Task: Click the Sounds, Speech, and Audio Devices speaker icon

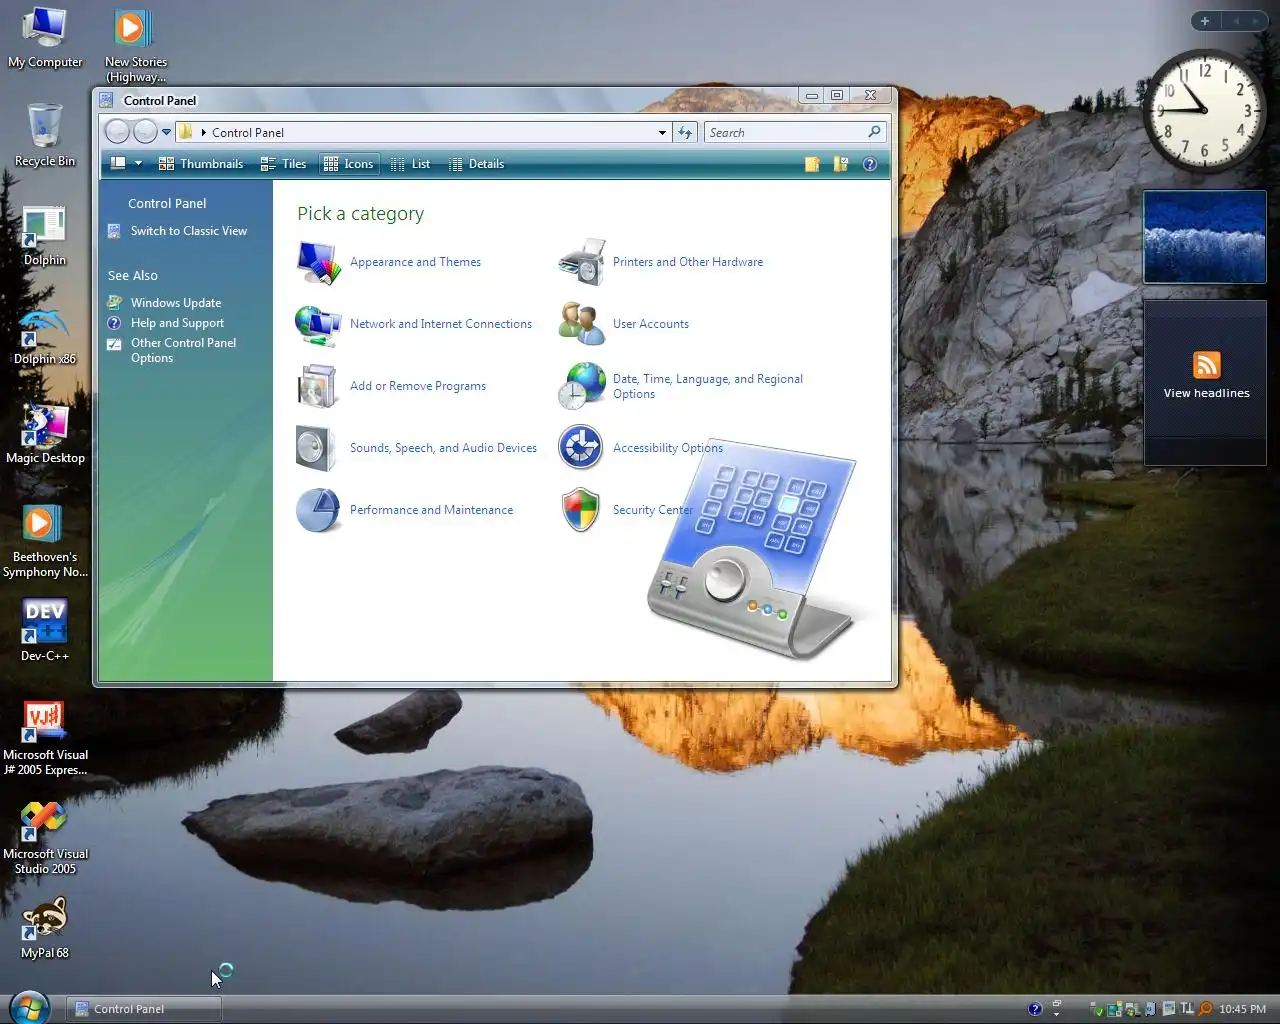Action: [316, 448]
